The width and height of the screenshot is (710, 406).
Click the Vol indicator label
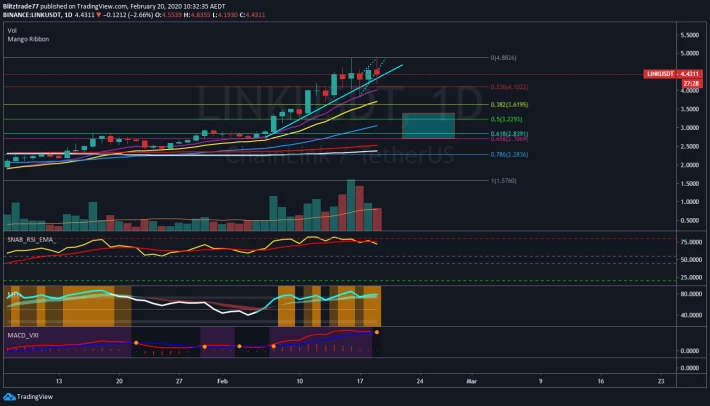coord(12,30)
